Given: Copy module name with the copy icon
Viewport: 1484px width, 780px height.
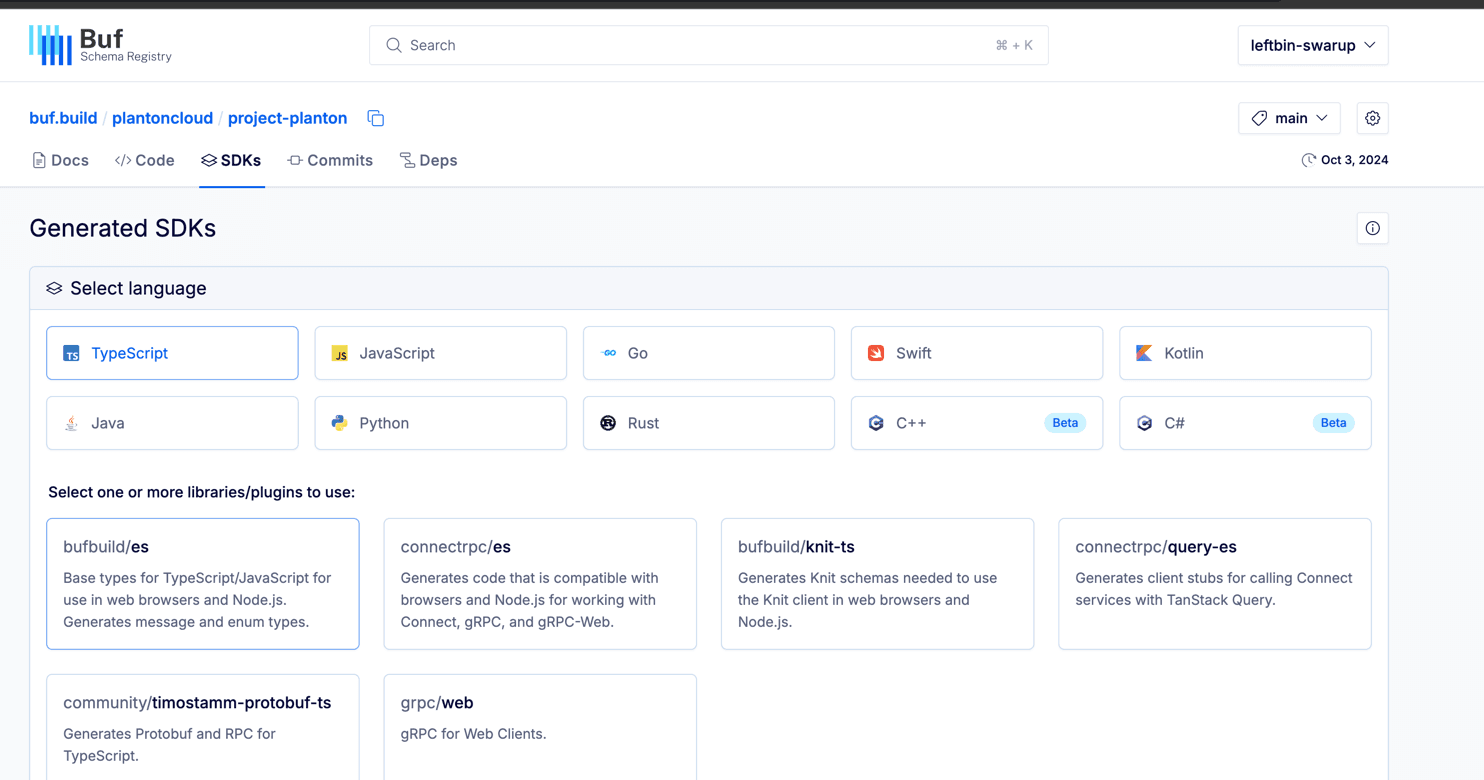Looking at the screenshot, I should (376, 118).
